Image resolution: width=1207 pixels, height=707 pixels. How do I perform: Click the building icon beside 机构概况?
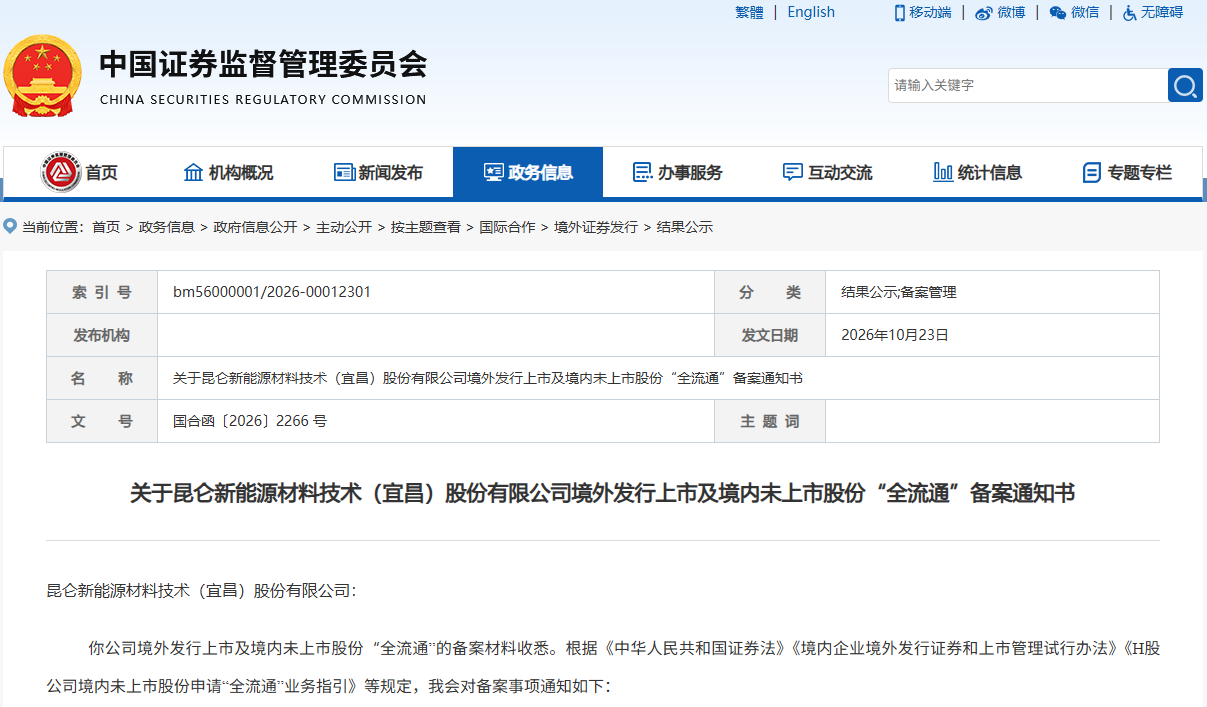point(193,172)
